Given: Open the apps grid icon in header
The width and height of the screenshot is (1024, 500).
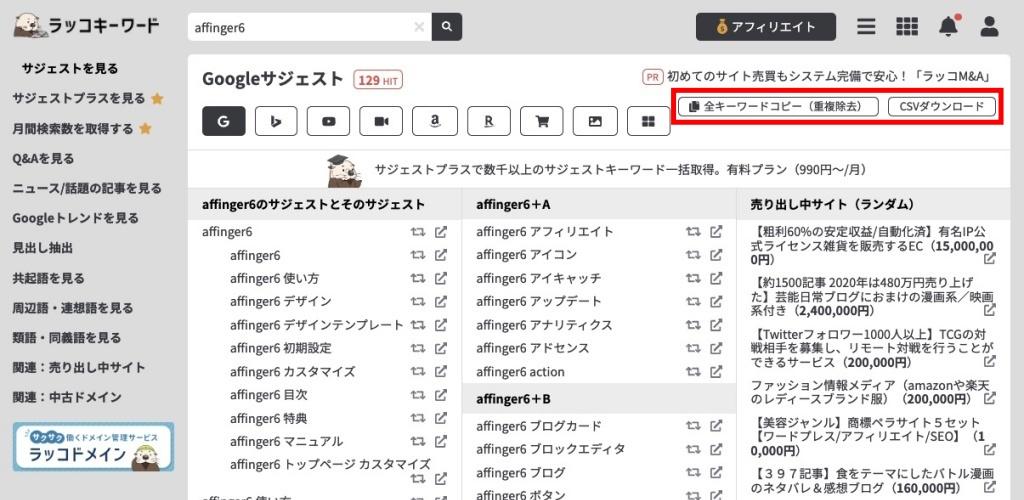Looking at the screenshot, I should pos(907,27).
